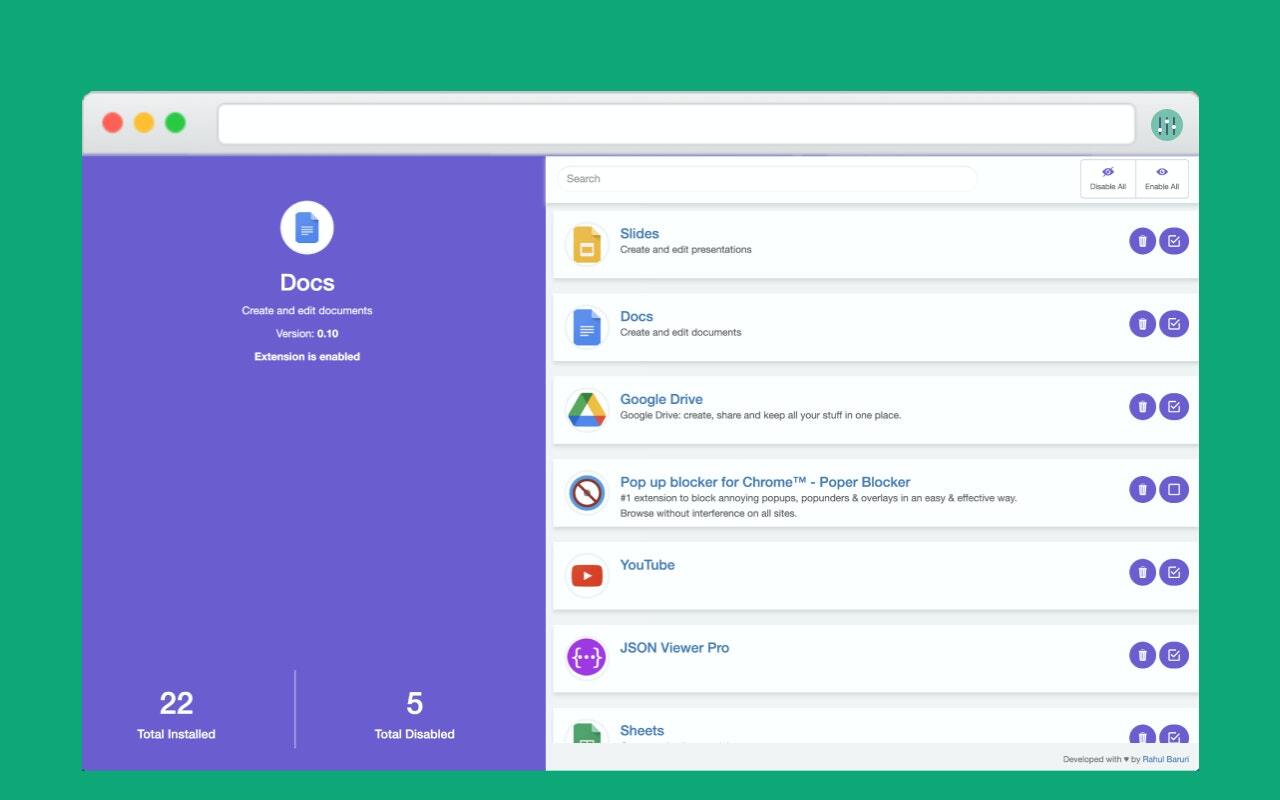Delete the Slides extension
This screenshot has width=1280, height=800.
click(x=1142, y=241)
